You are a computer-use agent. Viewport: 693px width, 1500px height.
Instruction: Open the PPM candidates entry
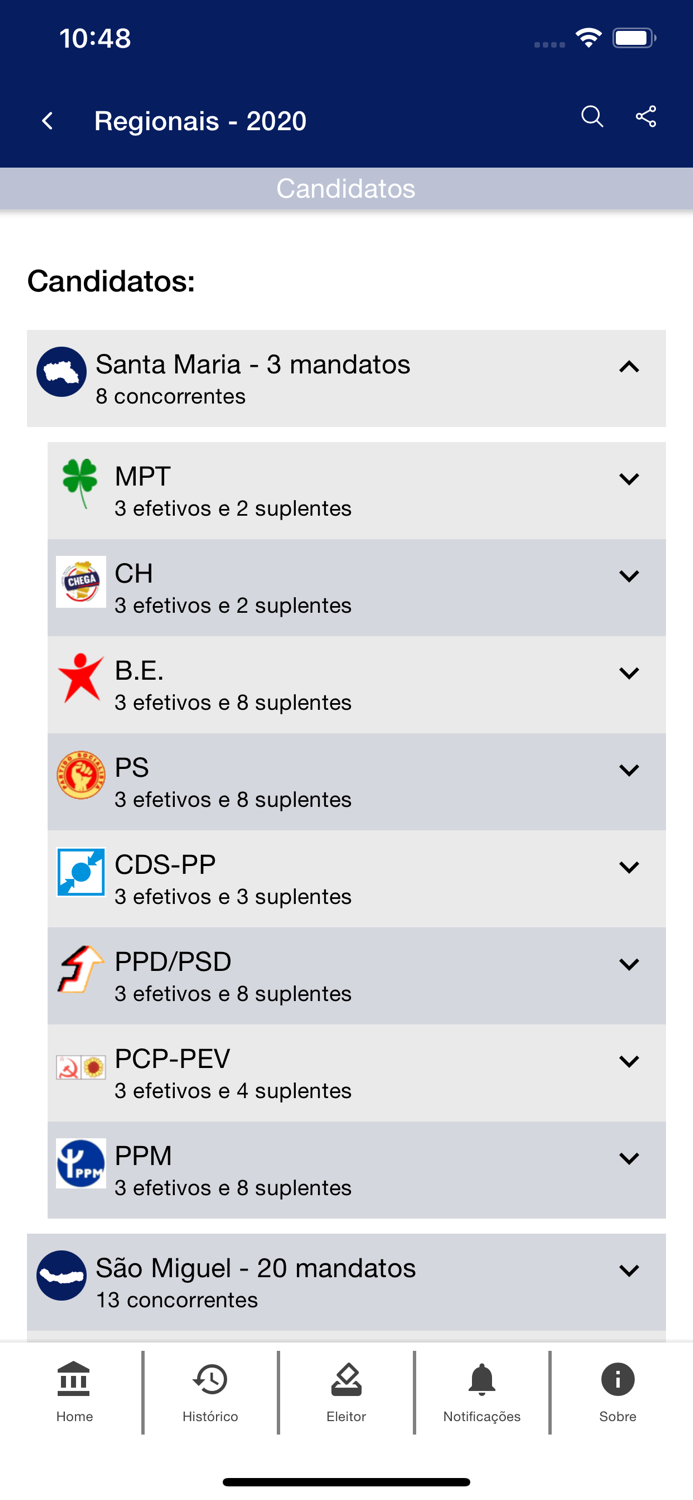click(629, 1159)
